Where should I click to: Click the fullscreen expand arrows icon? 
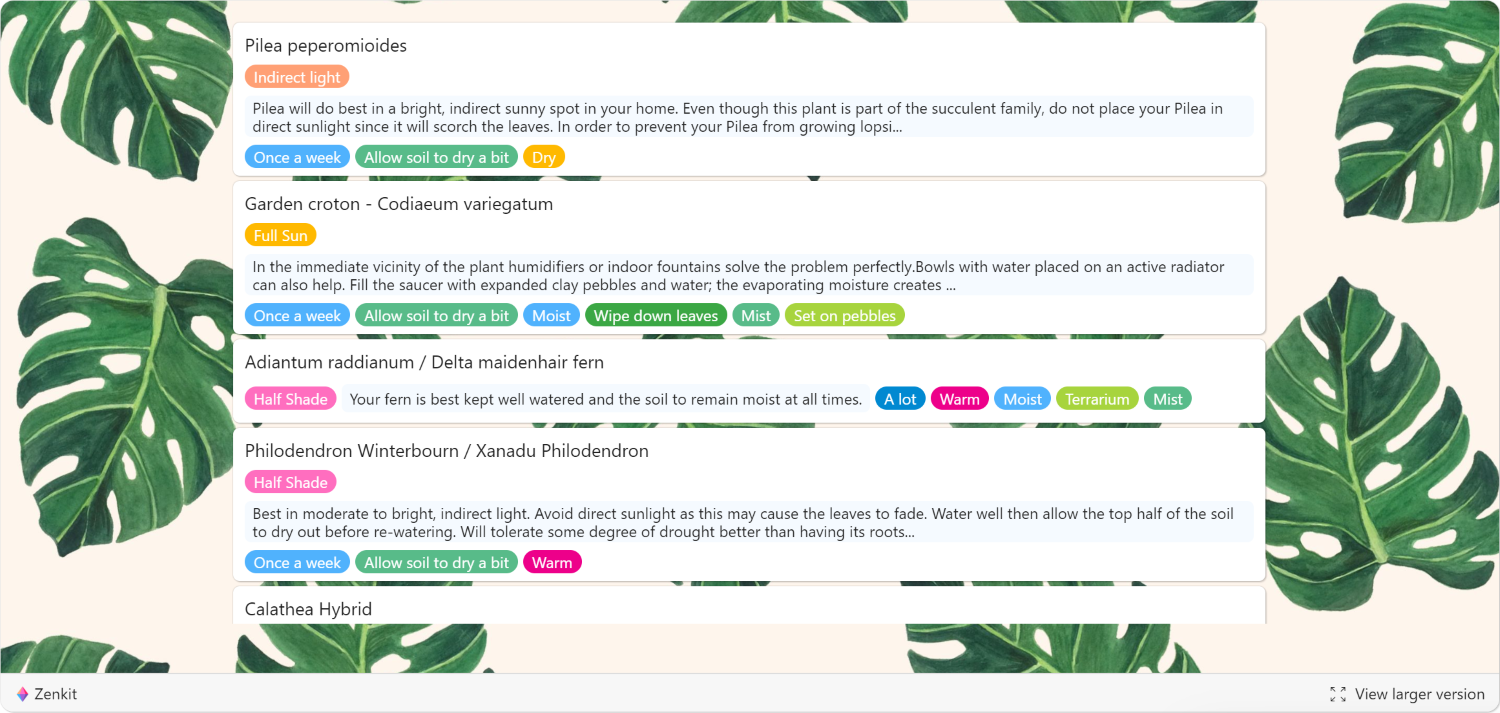(1338, 694)
